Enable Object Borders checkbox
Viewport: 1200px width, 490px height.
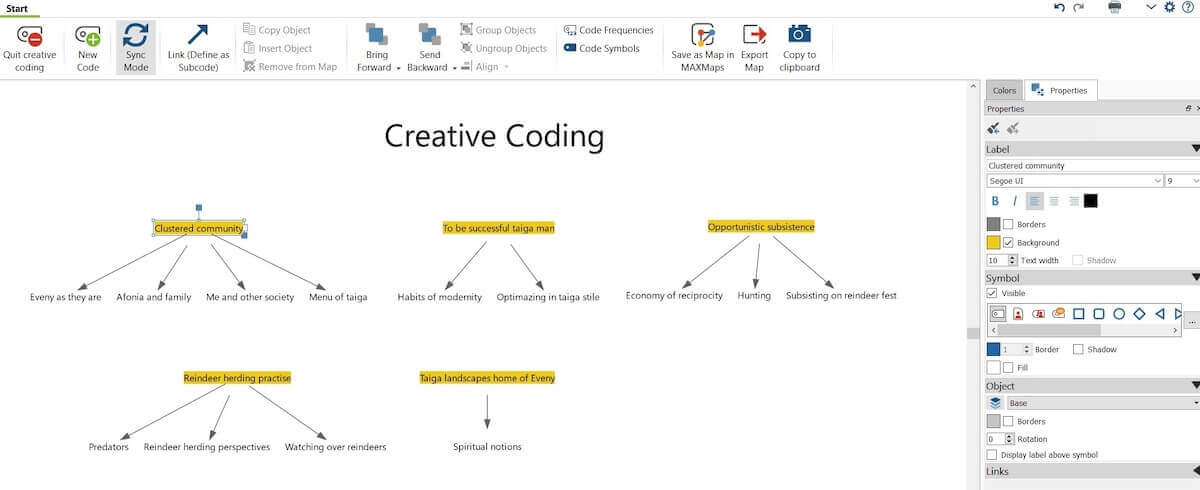[x=1008, y=421]
